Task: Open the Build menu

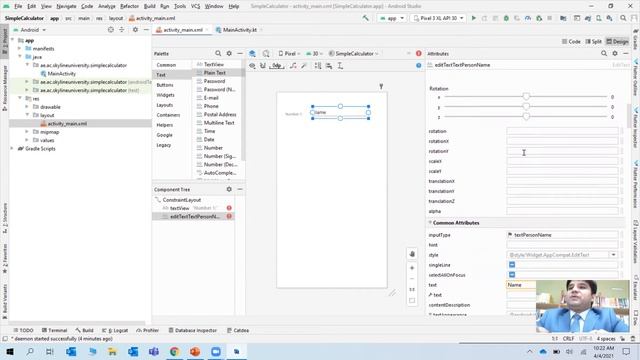Action: pos(149,6)
